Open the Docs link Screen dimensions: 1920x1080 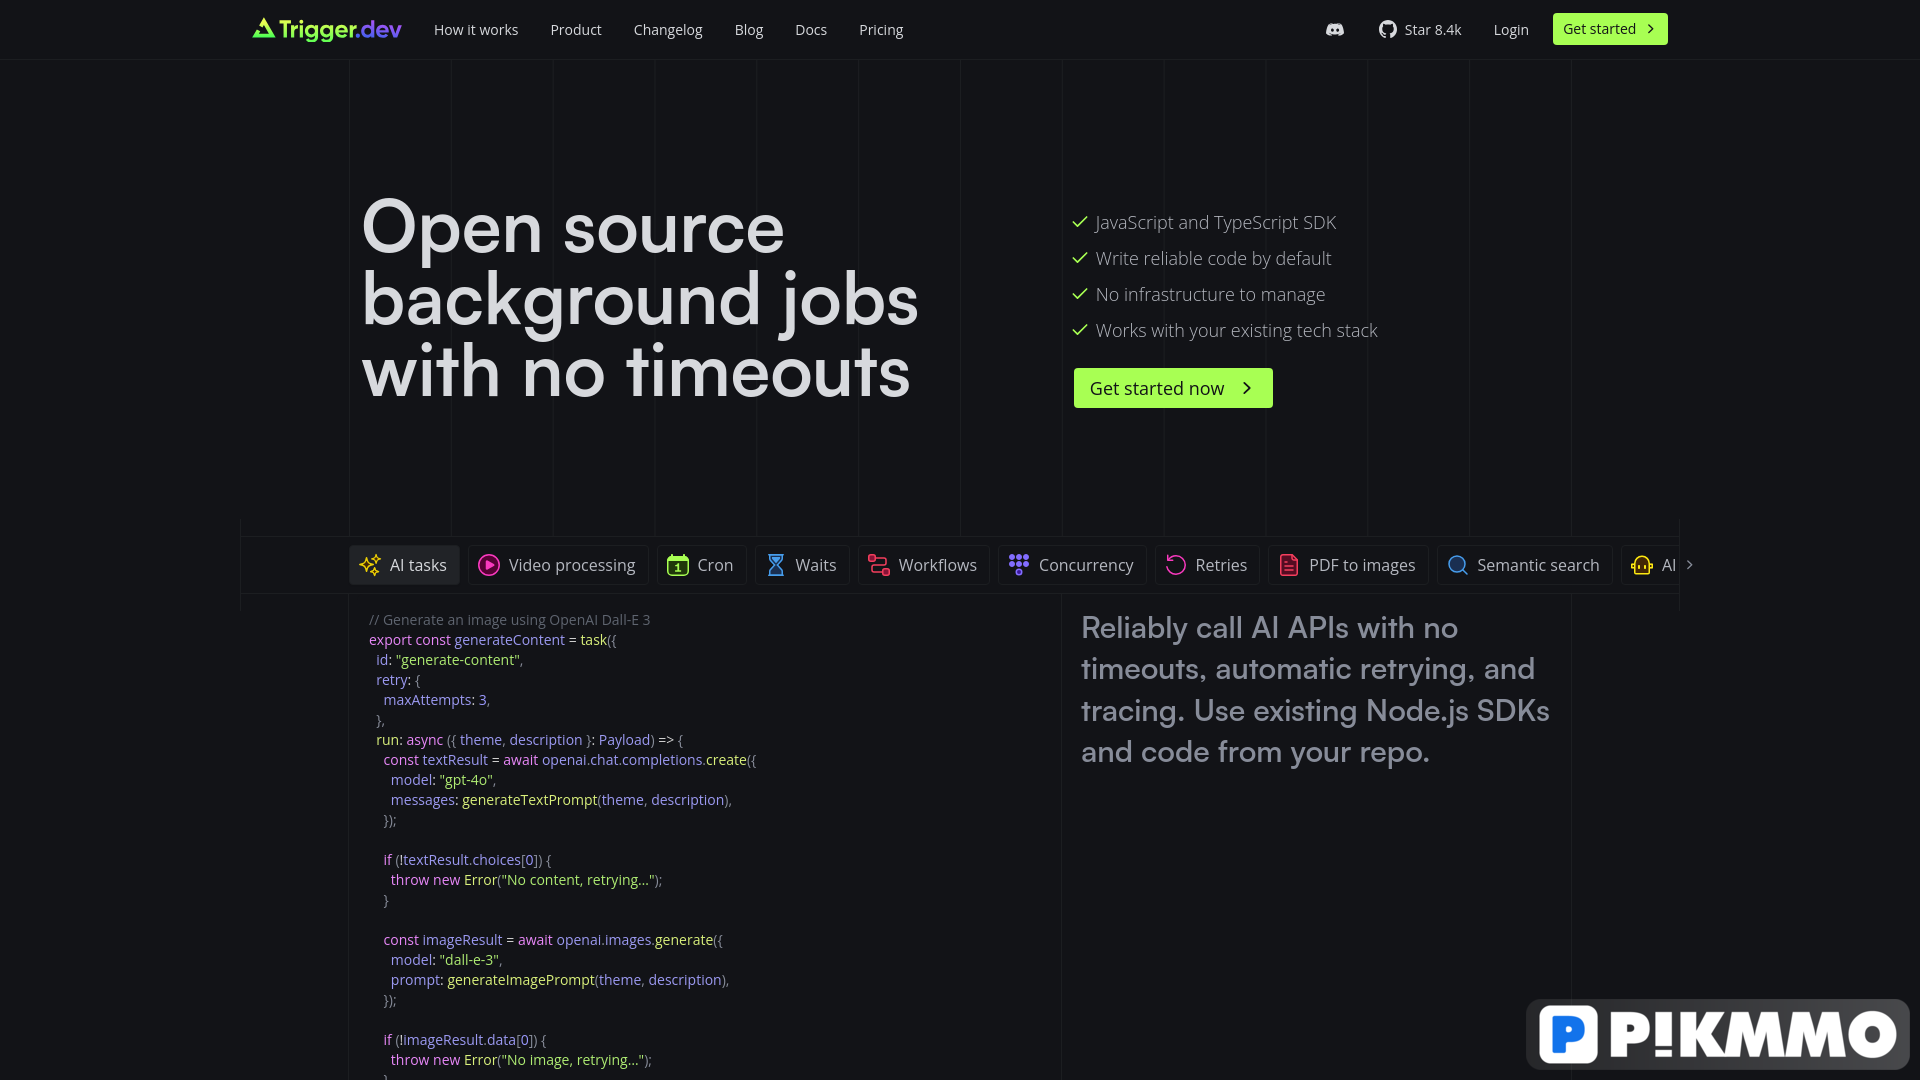811,30
